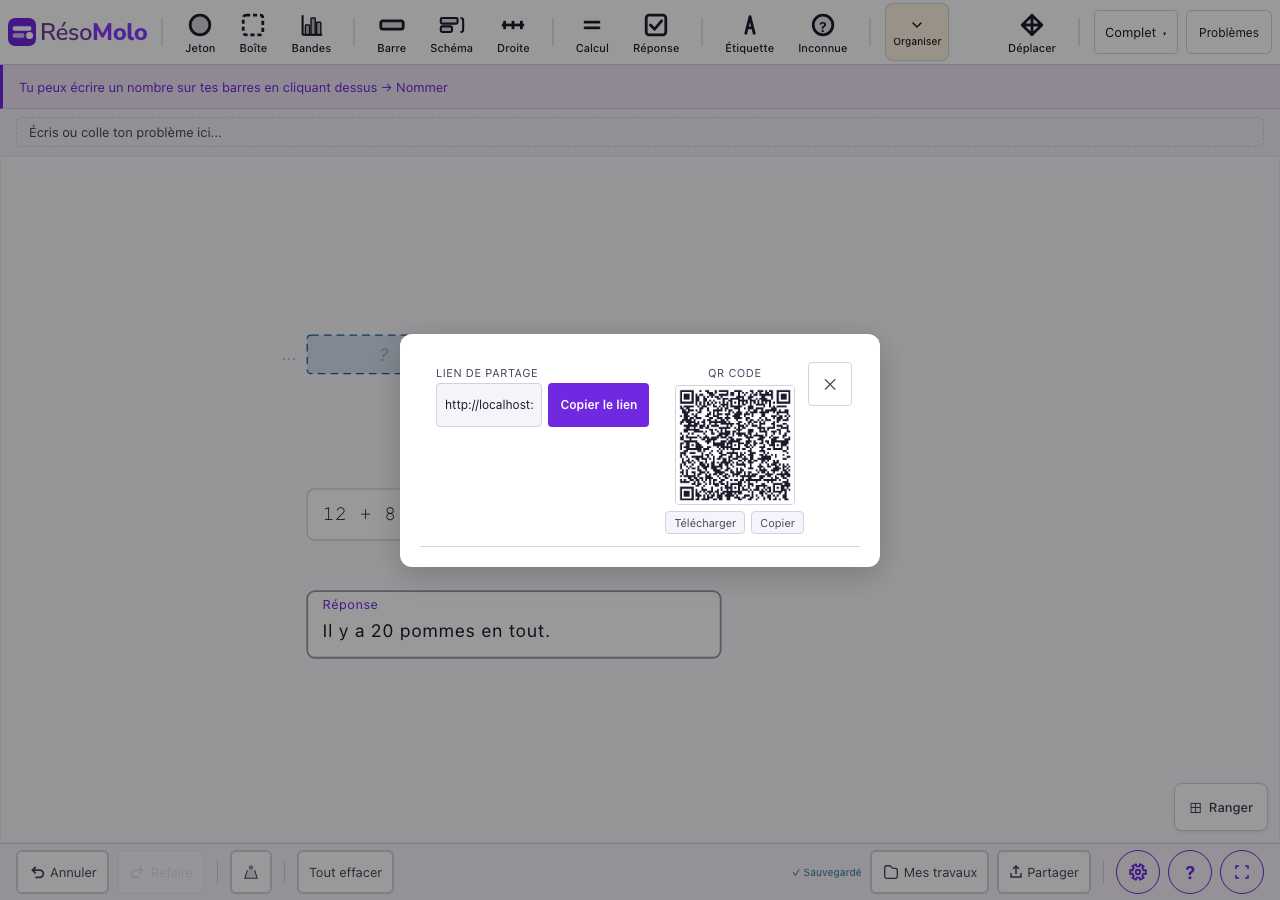Viewport: 1280px width, 900px height.
Task: Toggle fullscreen with the expand icon
Action: tap(1241, 872)
